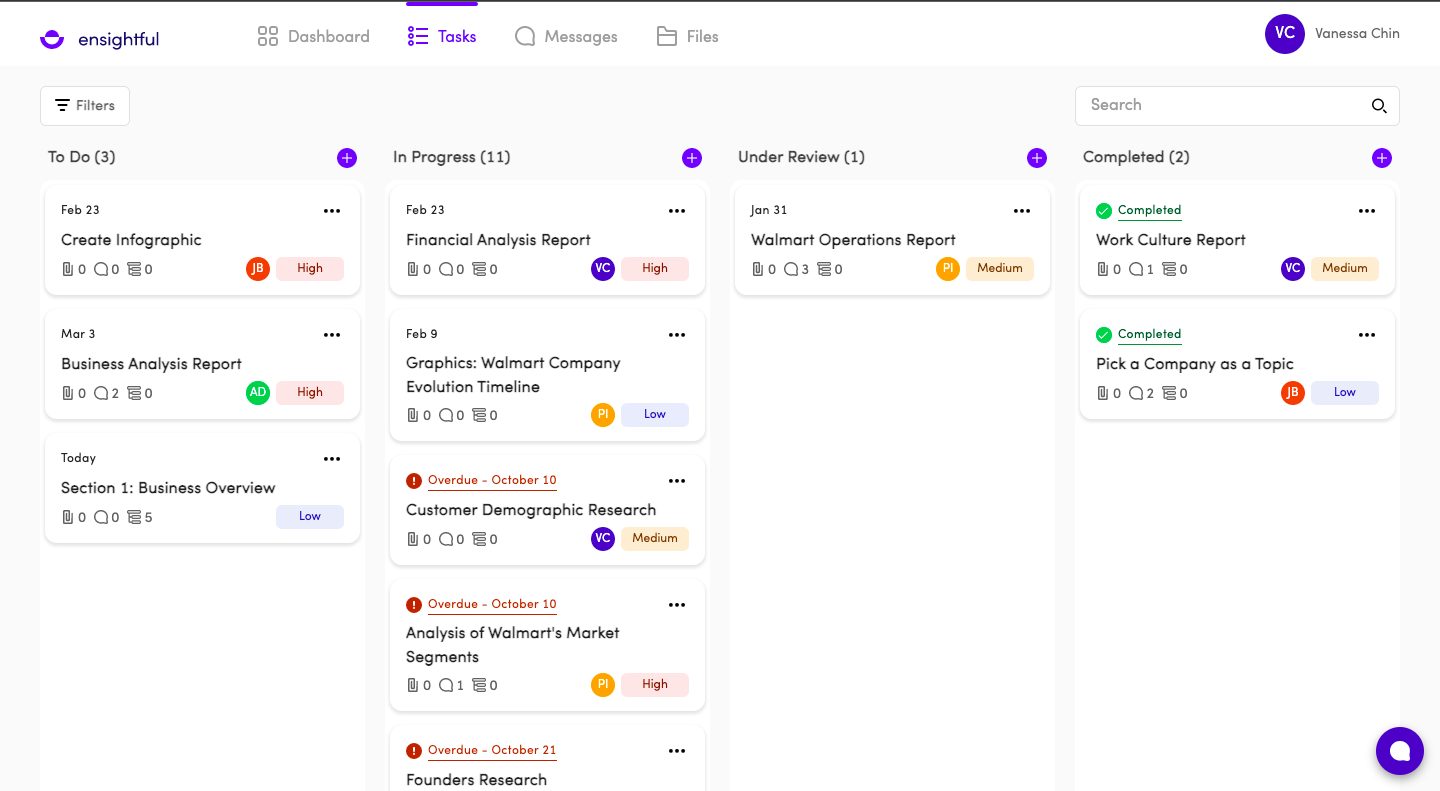Toggle the completed check on Work Culture Report
This screenshot has height=791, width=1440.
coord(1104,210)
